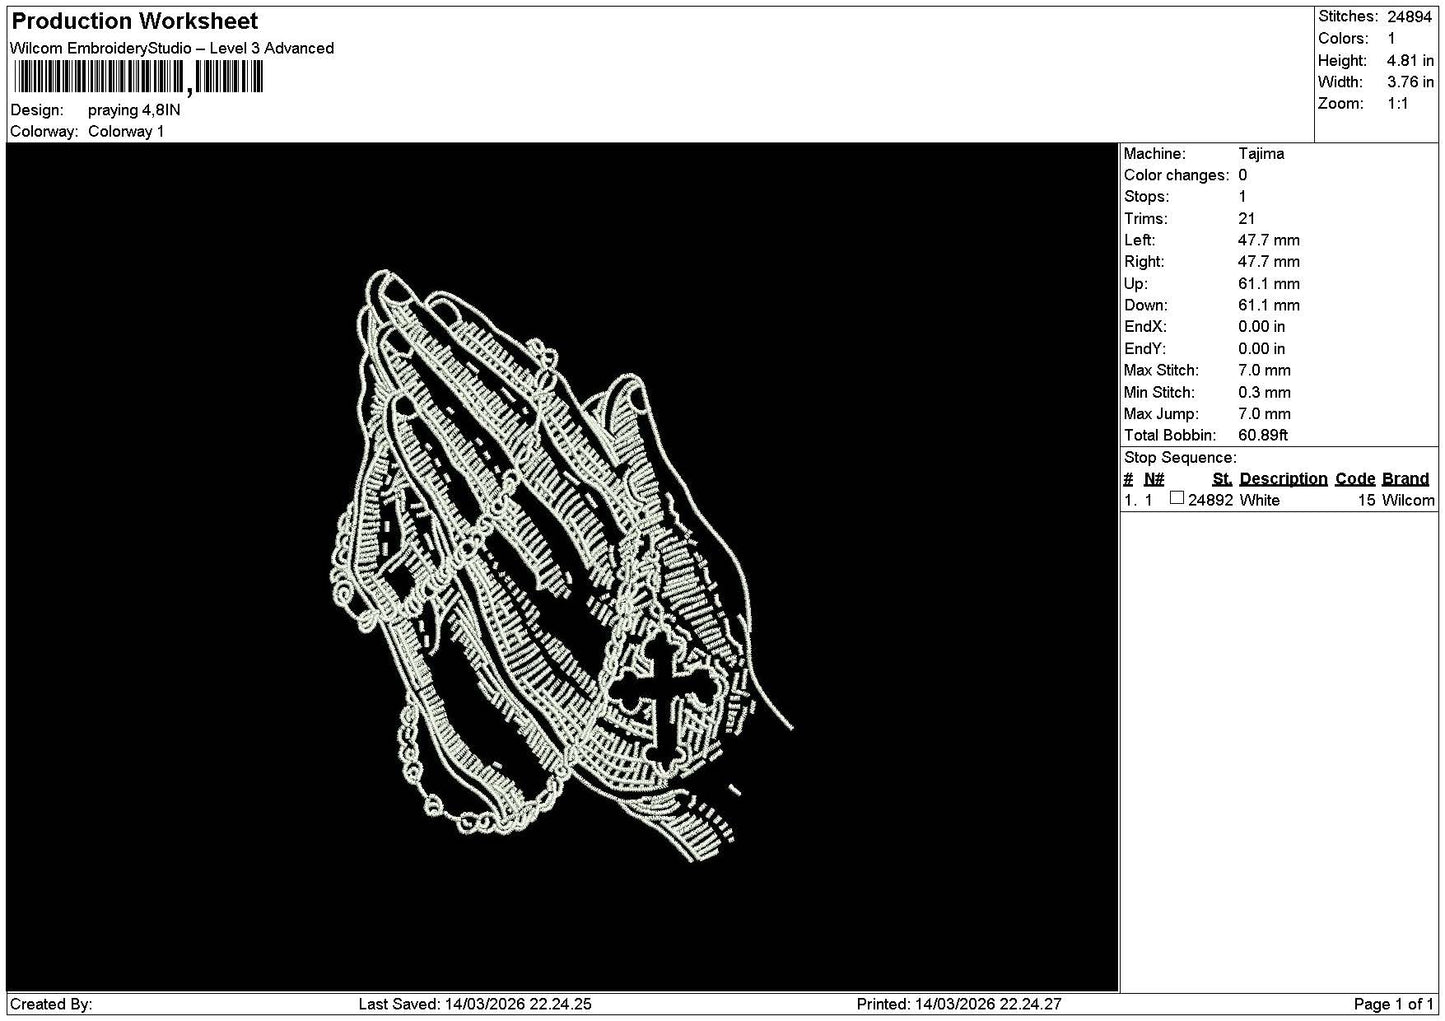Click the Created By footer label
Image resolution: width=1445 pixels, height=1021 pixels.
tap(51, 1004)
